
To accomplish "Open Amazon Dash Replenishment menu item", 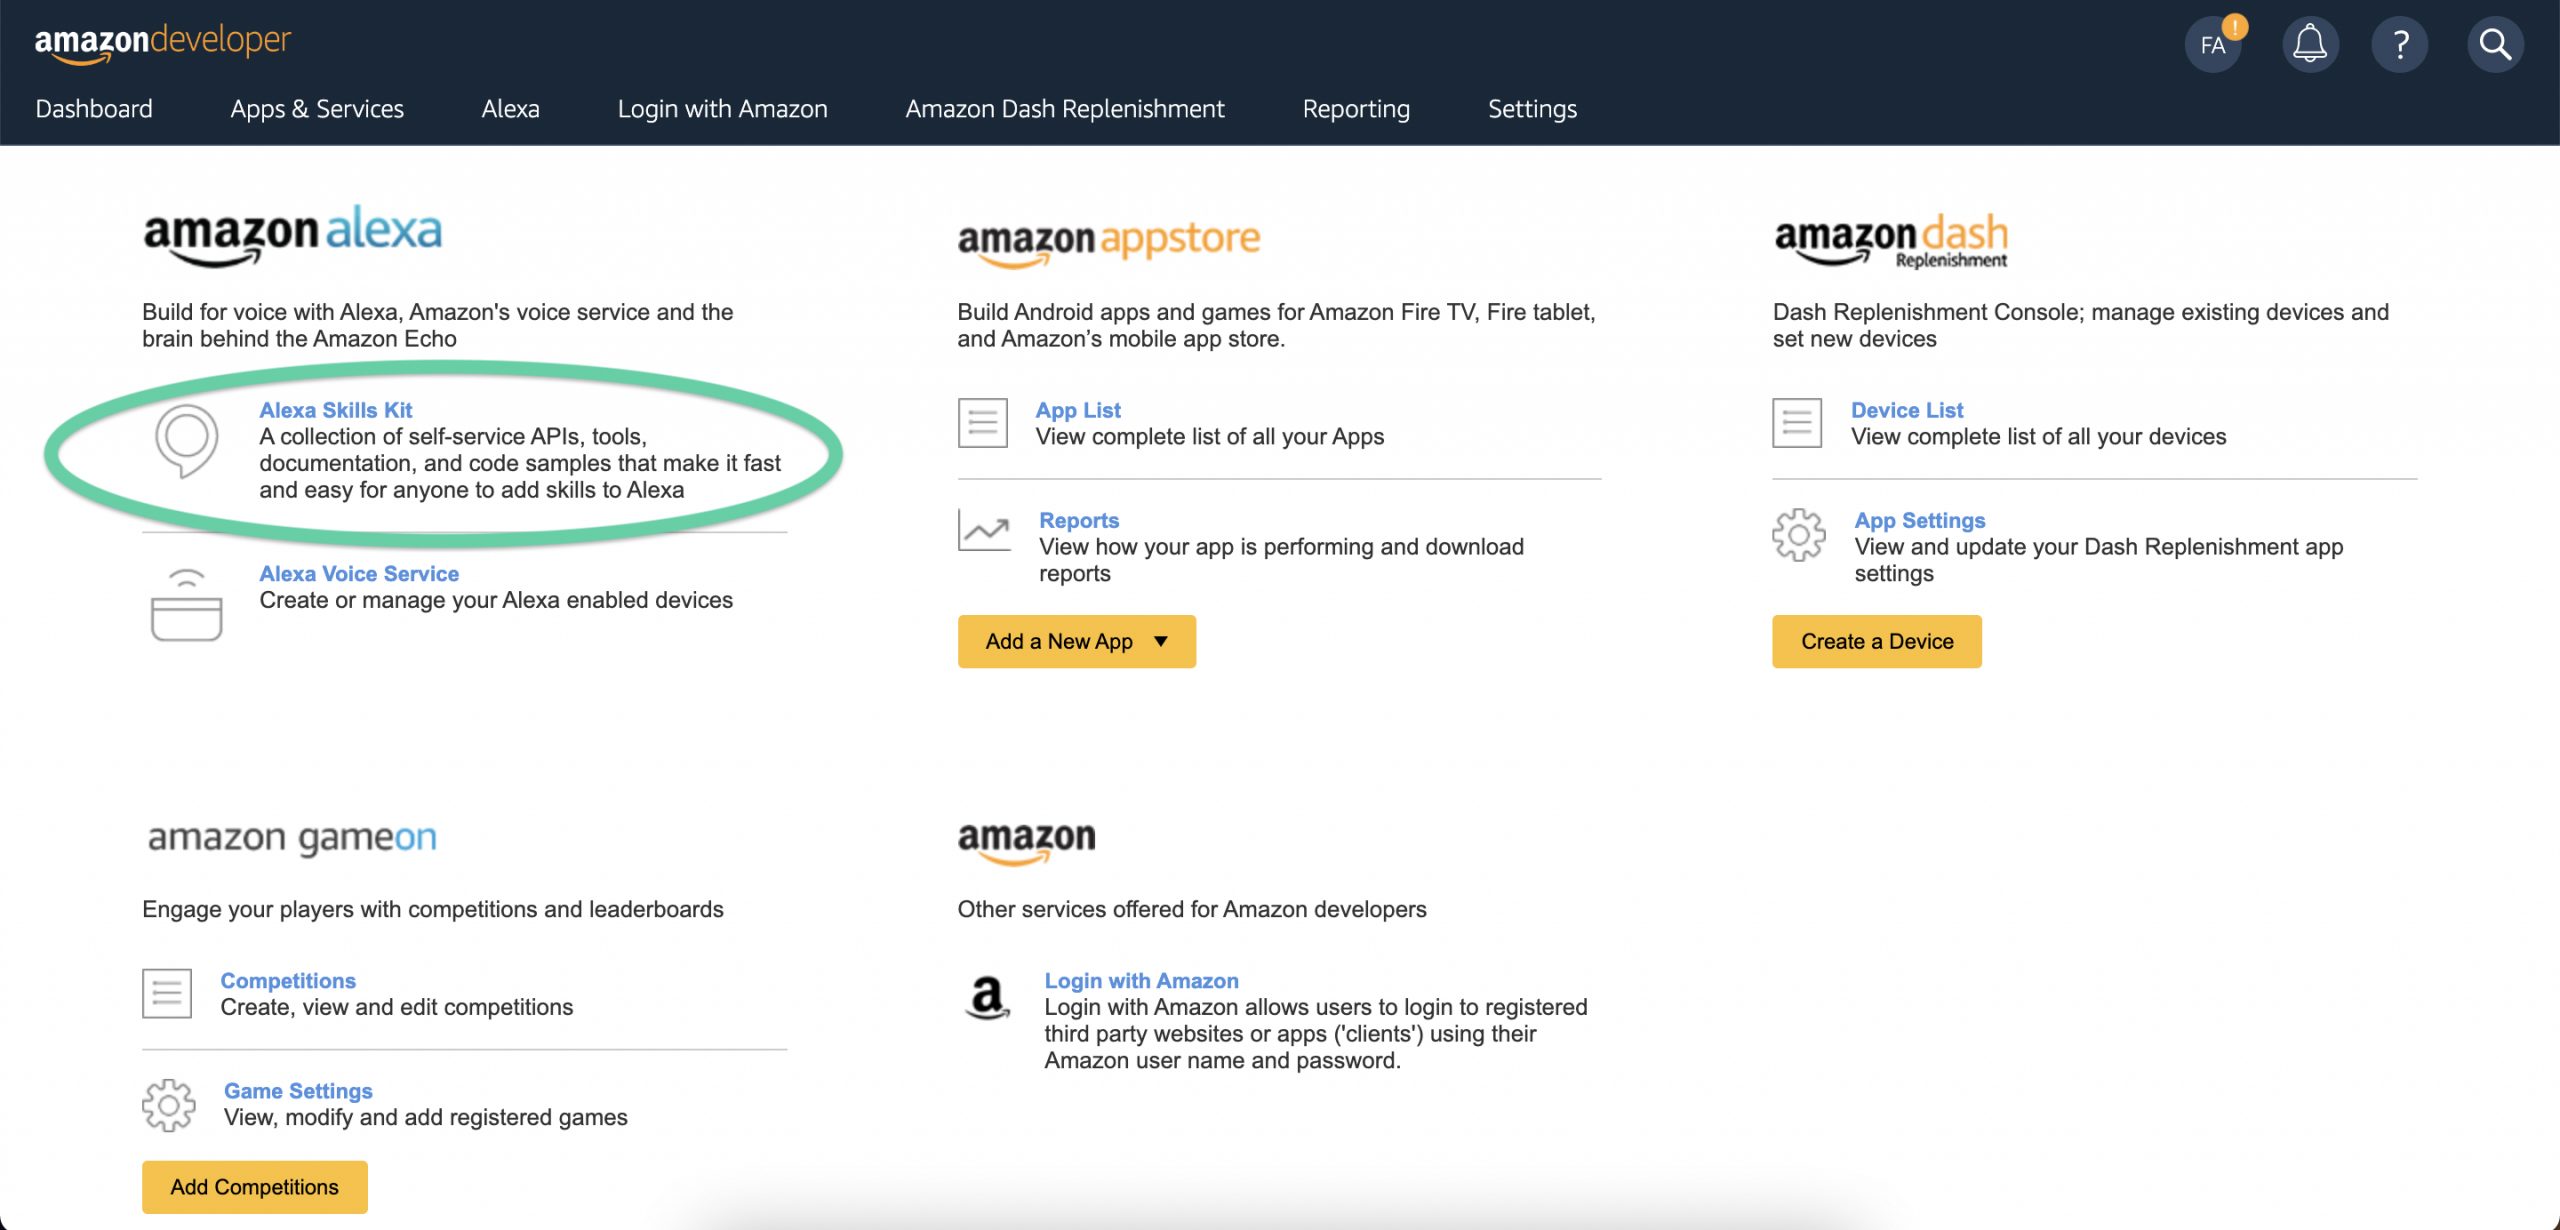I will pos(1065,108).
